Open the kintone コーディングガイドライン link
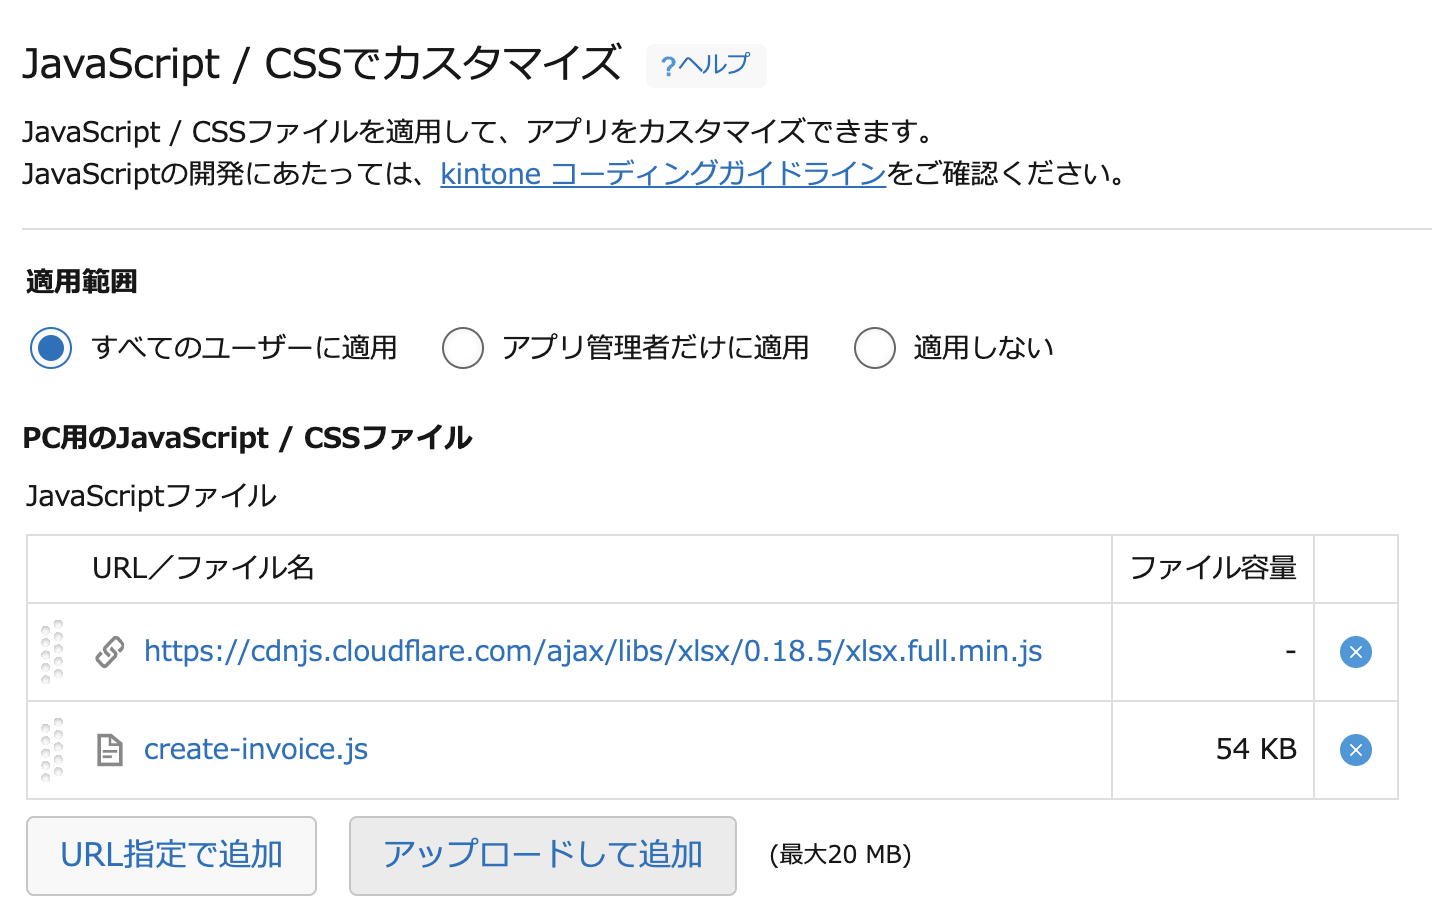The height and width of the screenshot is (914, 1432). pyautogui.click(x=663, y=173)
